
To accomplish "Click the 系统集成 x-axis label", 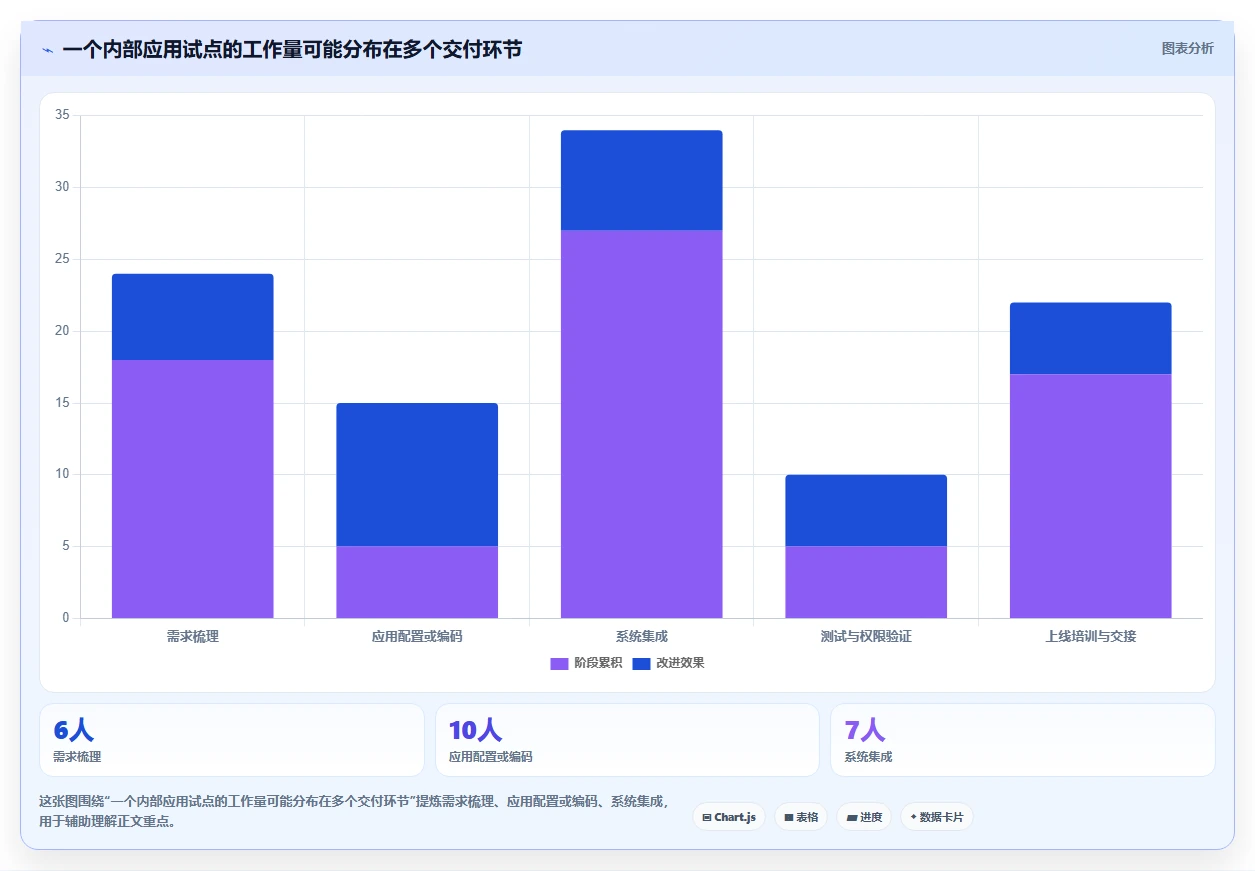I will coord(642,636).
